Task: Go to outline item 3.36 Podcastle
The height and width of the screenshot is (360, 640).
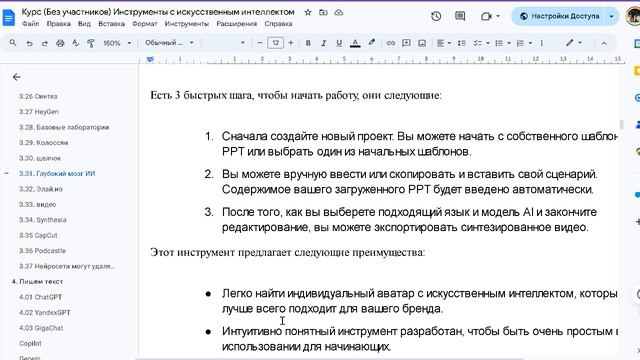Action: point(42,251)
